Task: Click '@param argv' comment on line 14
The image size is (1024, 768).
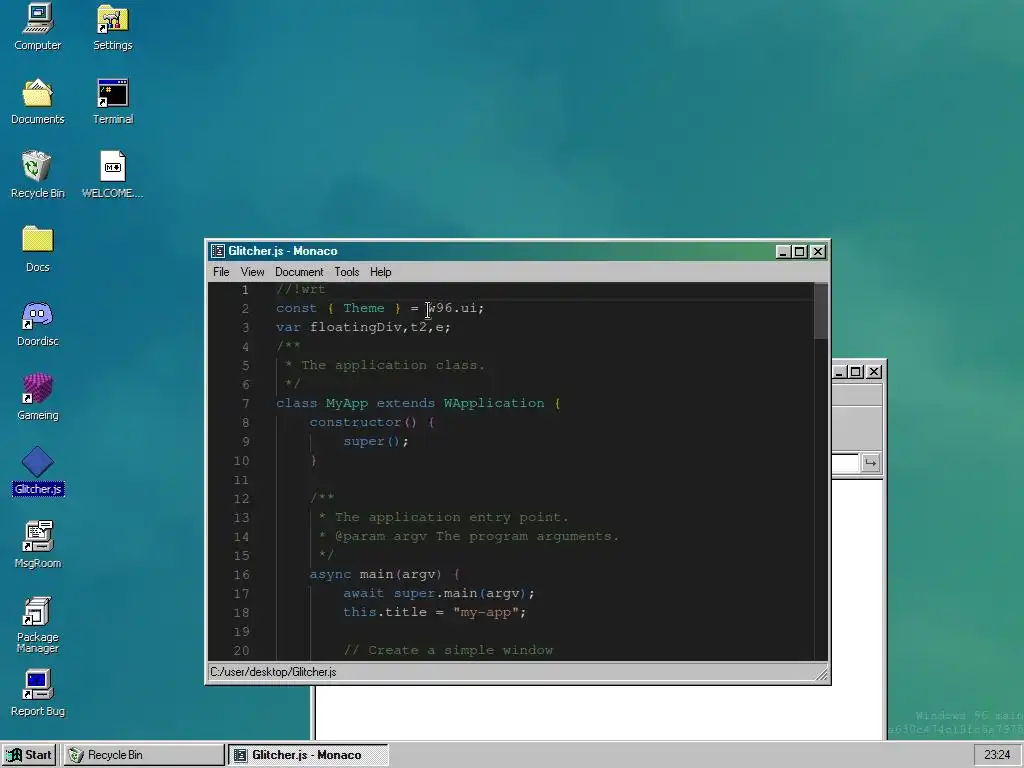Action: click(x=381, y=537)
